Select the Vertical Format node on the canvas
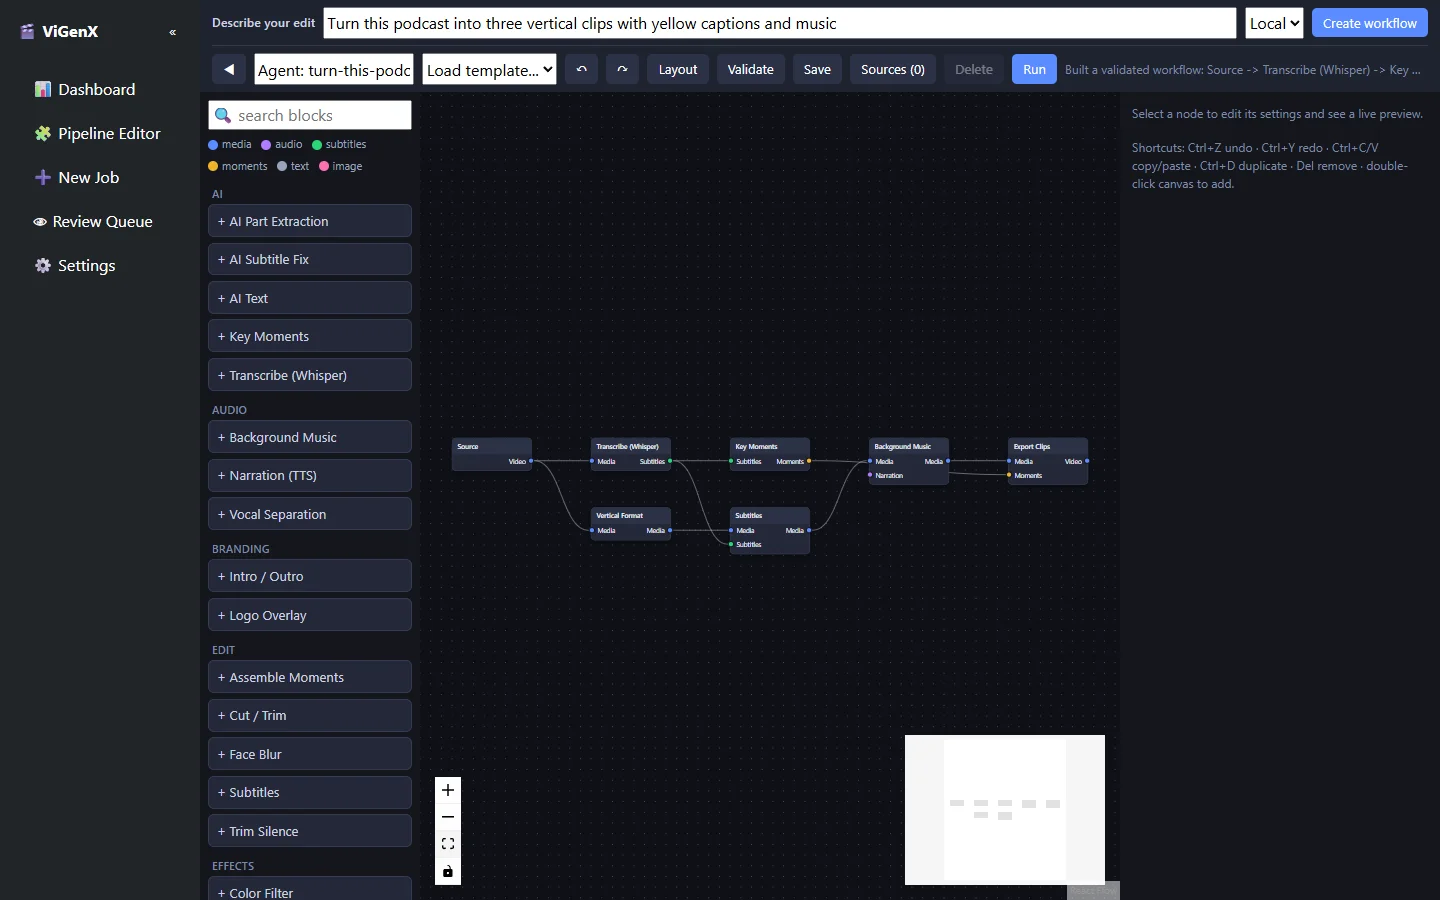This screenshot has height=900, width=1440. (631, 523)
